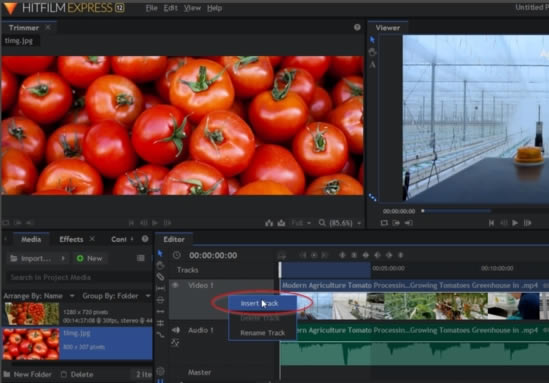
Task: Open the View menu
Action: click(x=192, y=8)
